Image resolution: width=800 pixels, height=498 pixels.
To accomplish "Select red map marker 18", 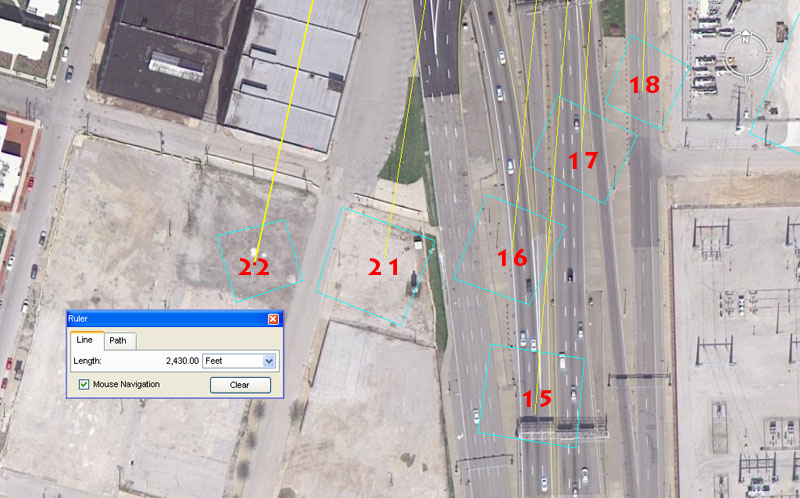I will point(645,85).
